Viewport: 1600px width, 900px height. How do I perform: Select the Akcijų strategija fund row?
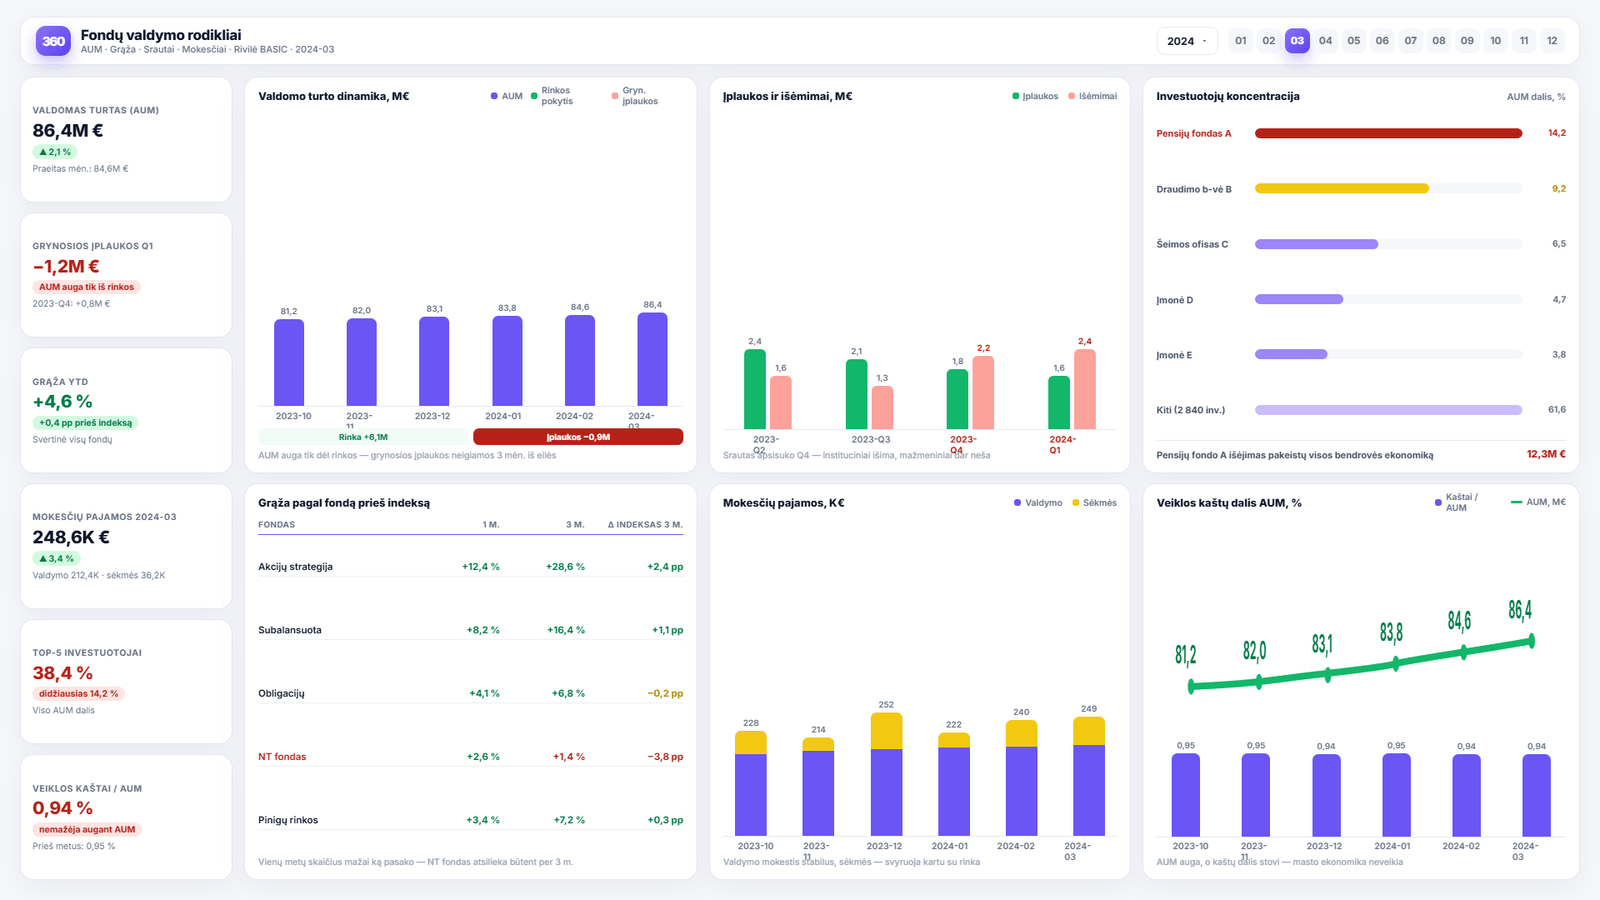[x=470, y=567]
